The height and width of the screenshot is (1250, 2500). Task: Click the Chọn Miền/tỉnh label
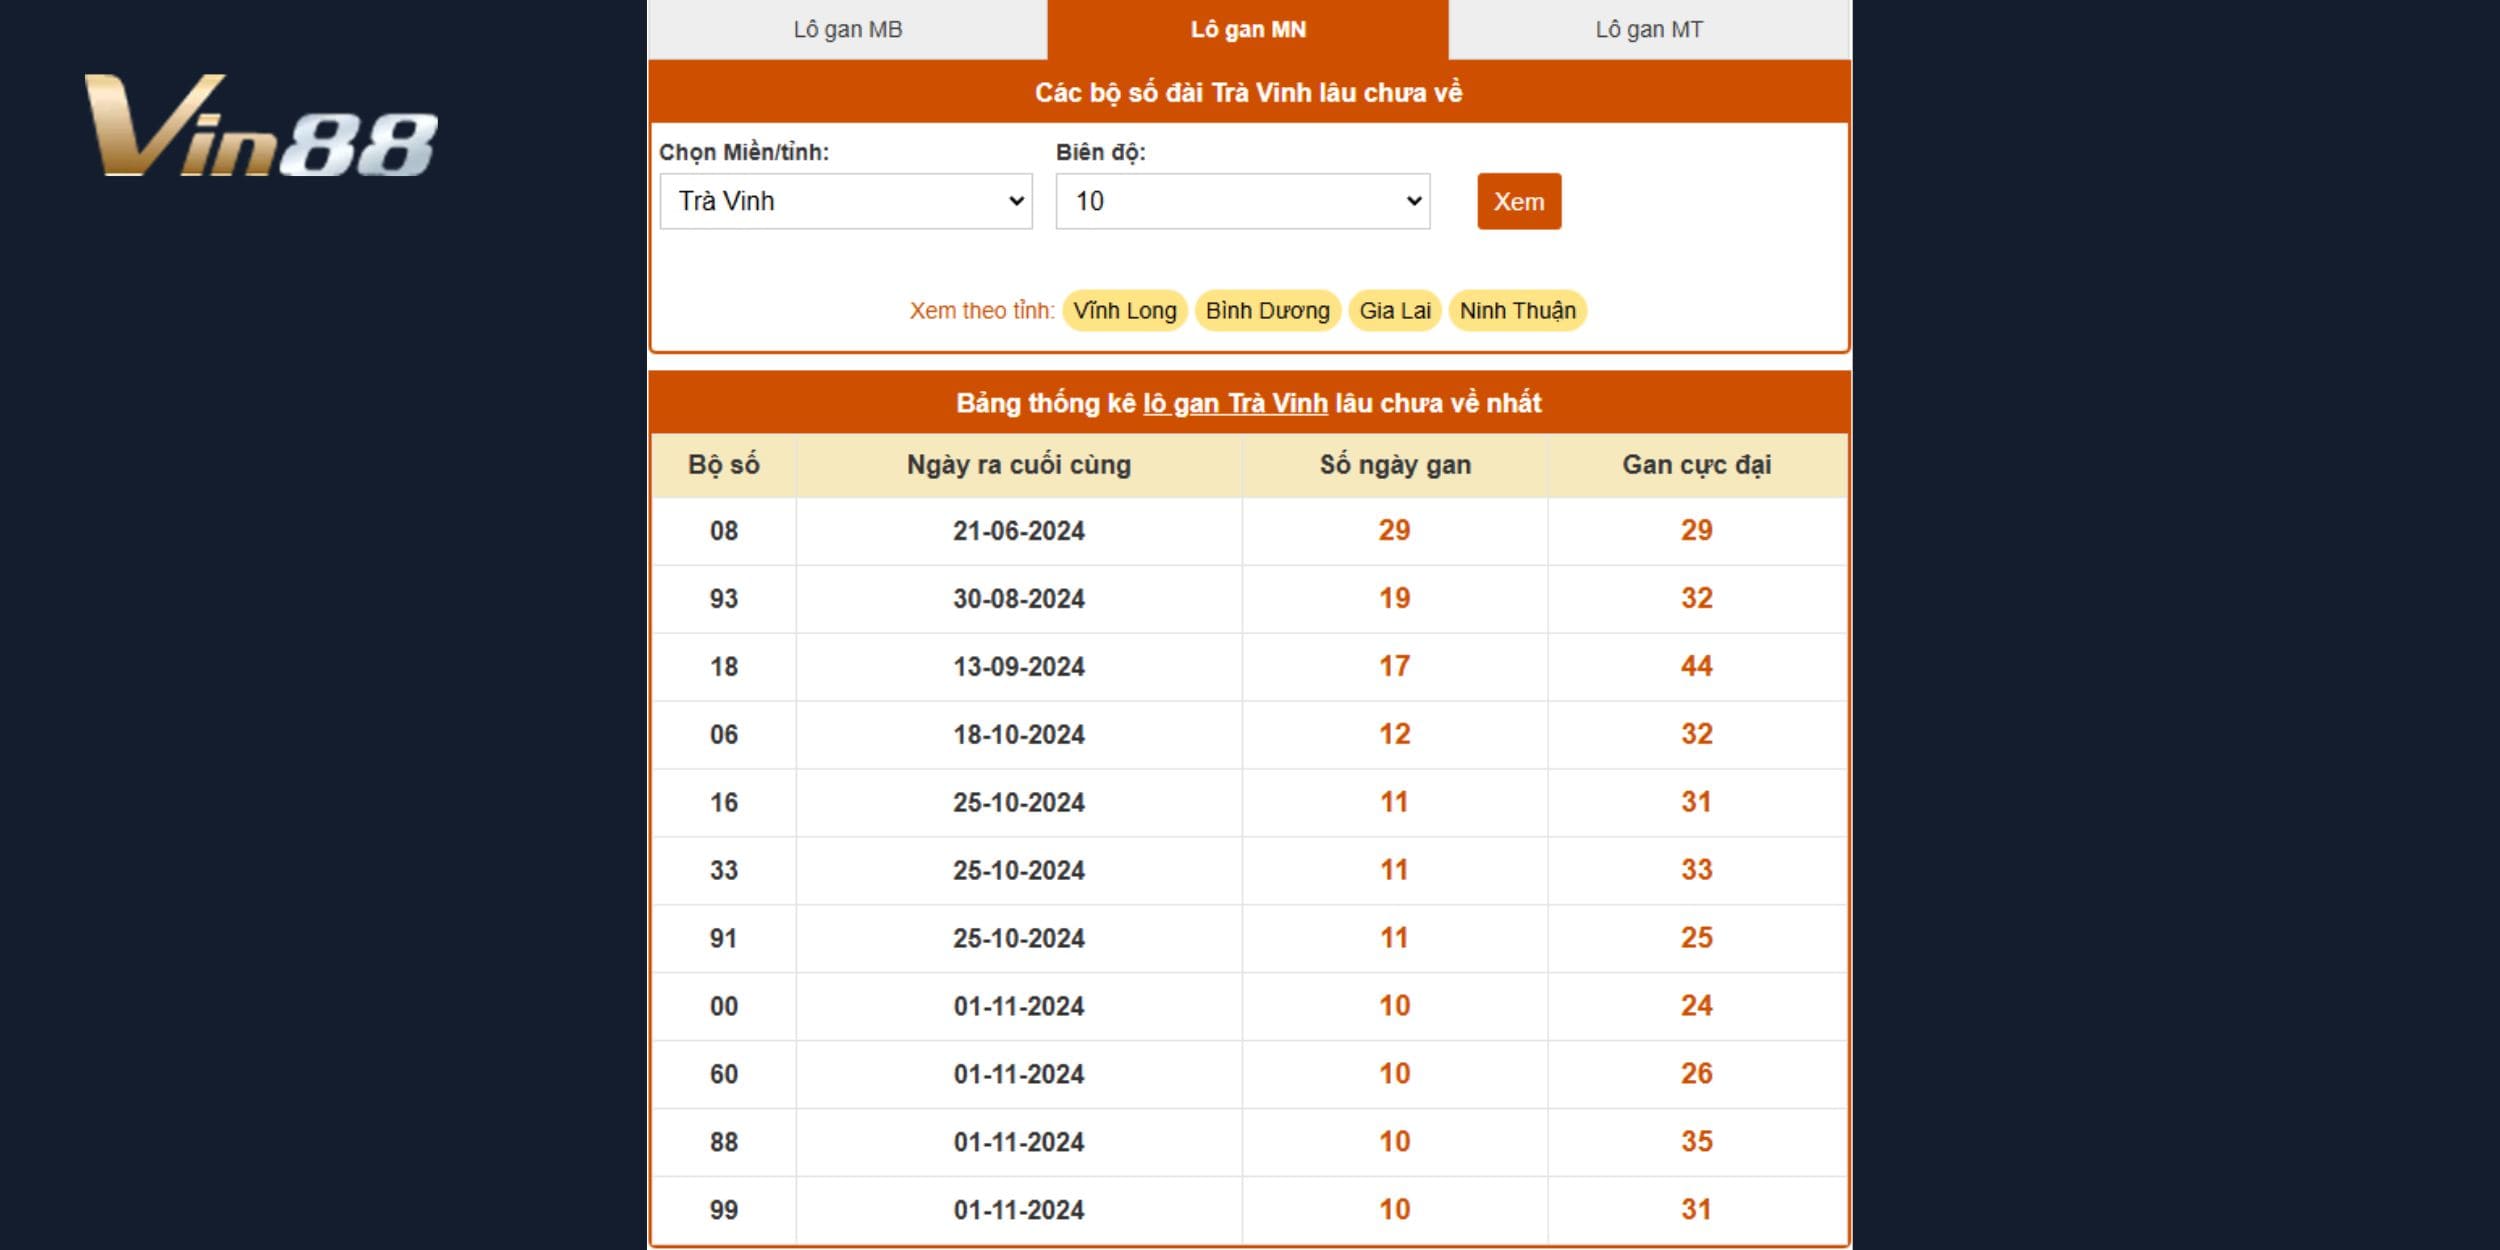(744, 153)
